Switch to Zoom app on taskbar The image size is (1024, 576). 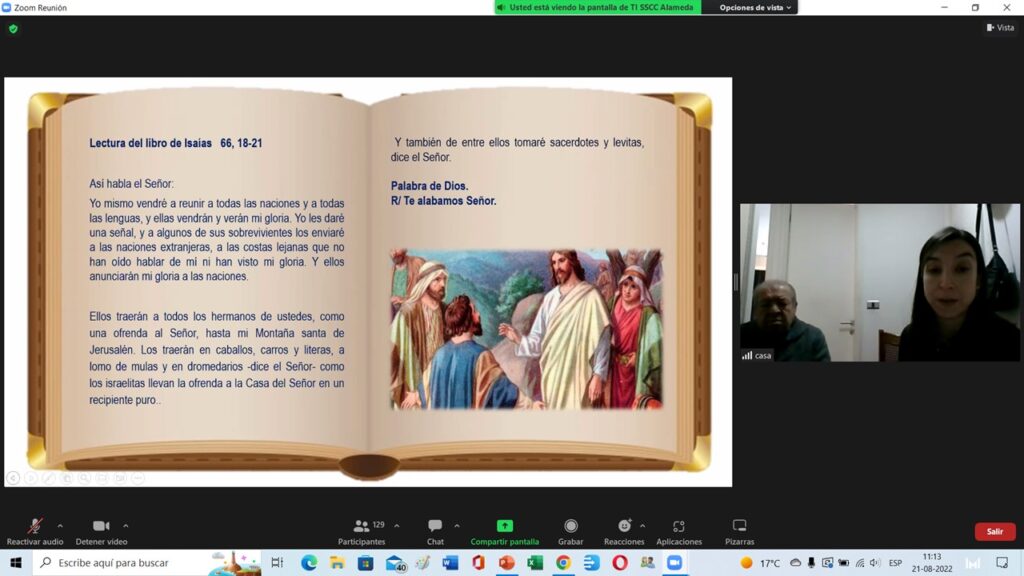point(675,562)
